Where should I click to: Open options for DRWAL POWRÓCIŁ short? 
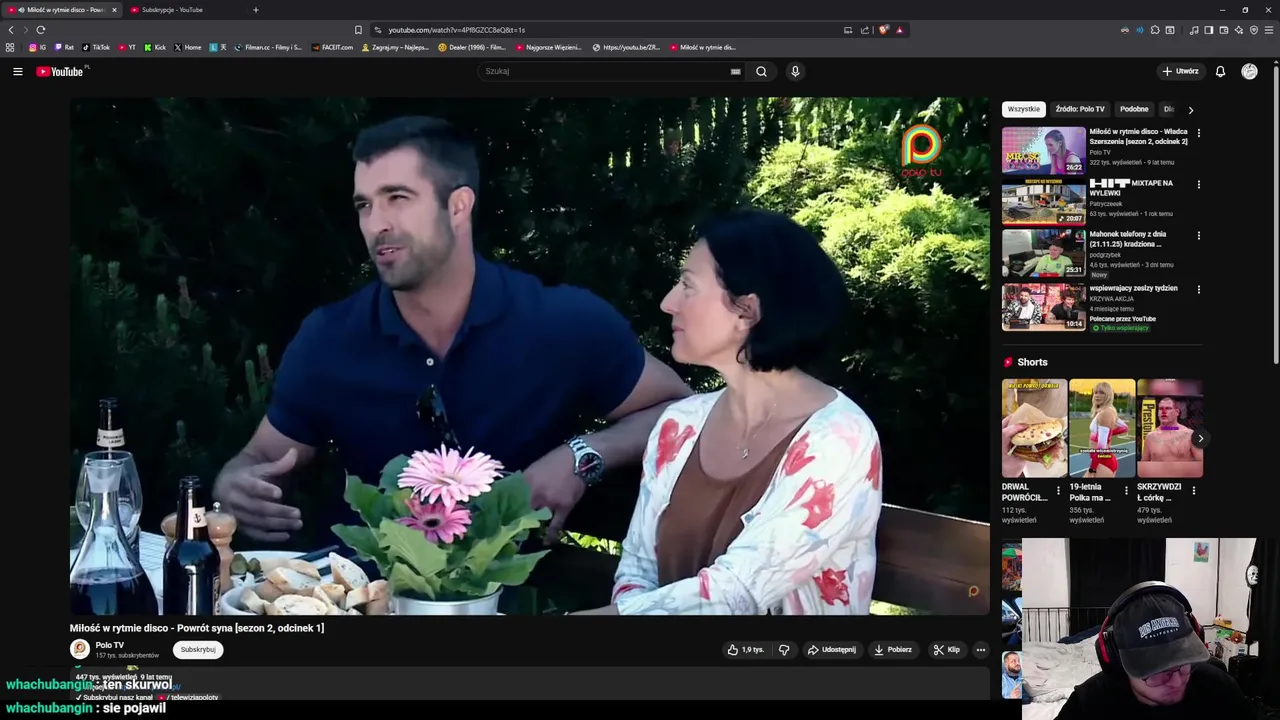coord(1058,490)
